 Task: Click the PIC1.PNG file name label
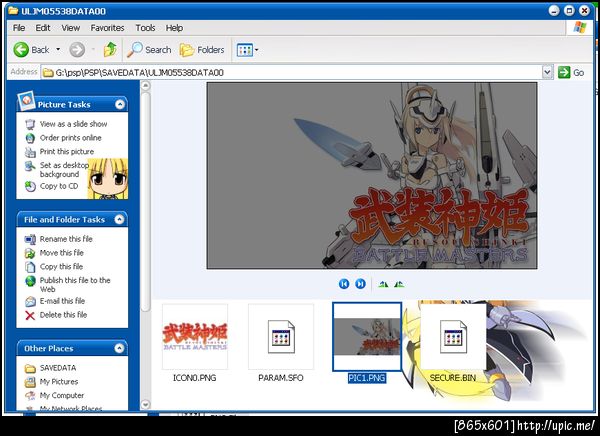point(367,378)
